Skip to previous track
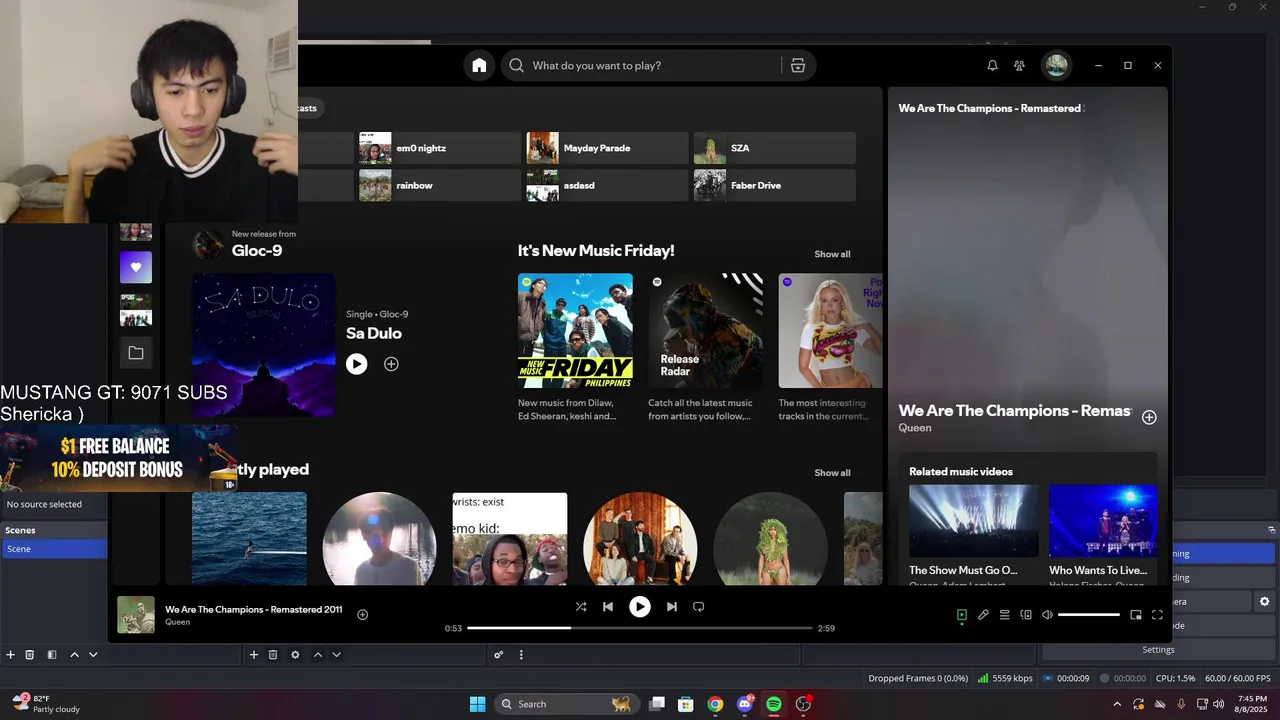The width and height of the screenshot is (1280, 720). pos(608,606)
